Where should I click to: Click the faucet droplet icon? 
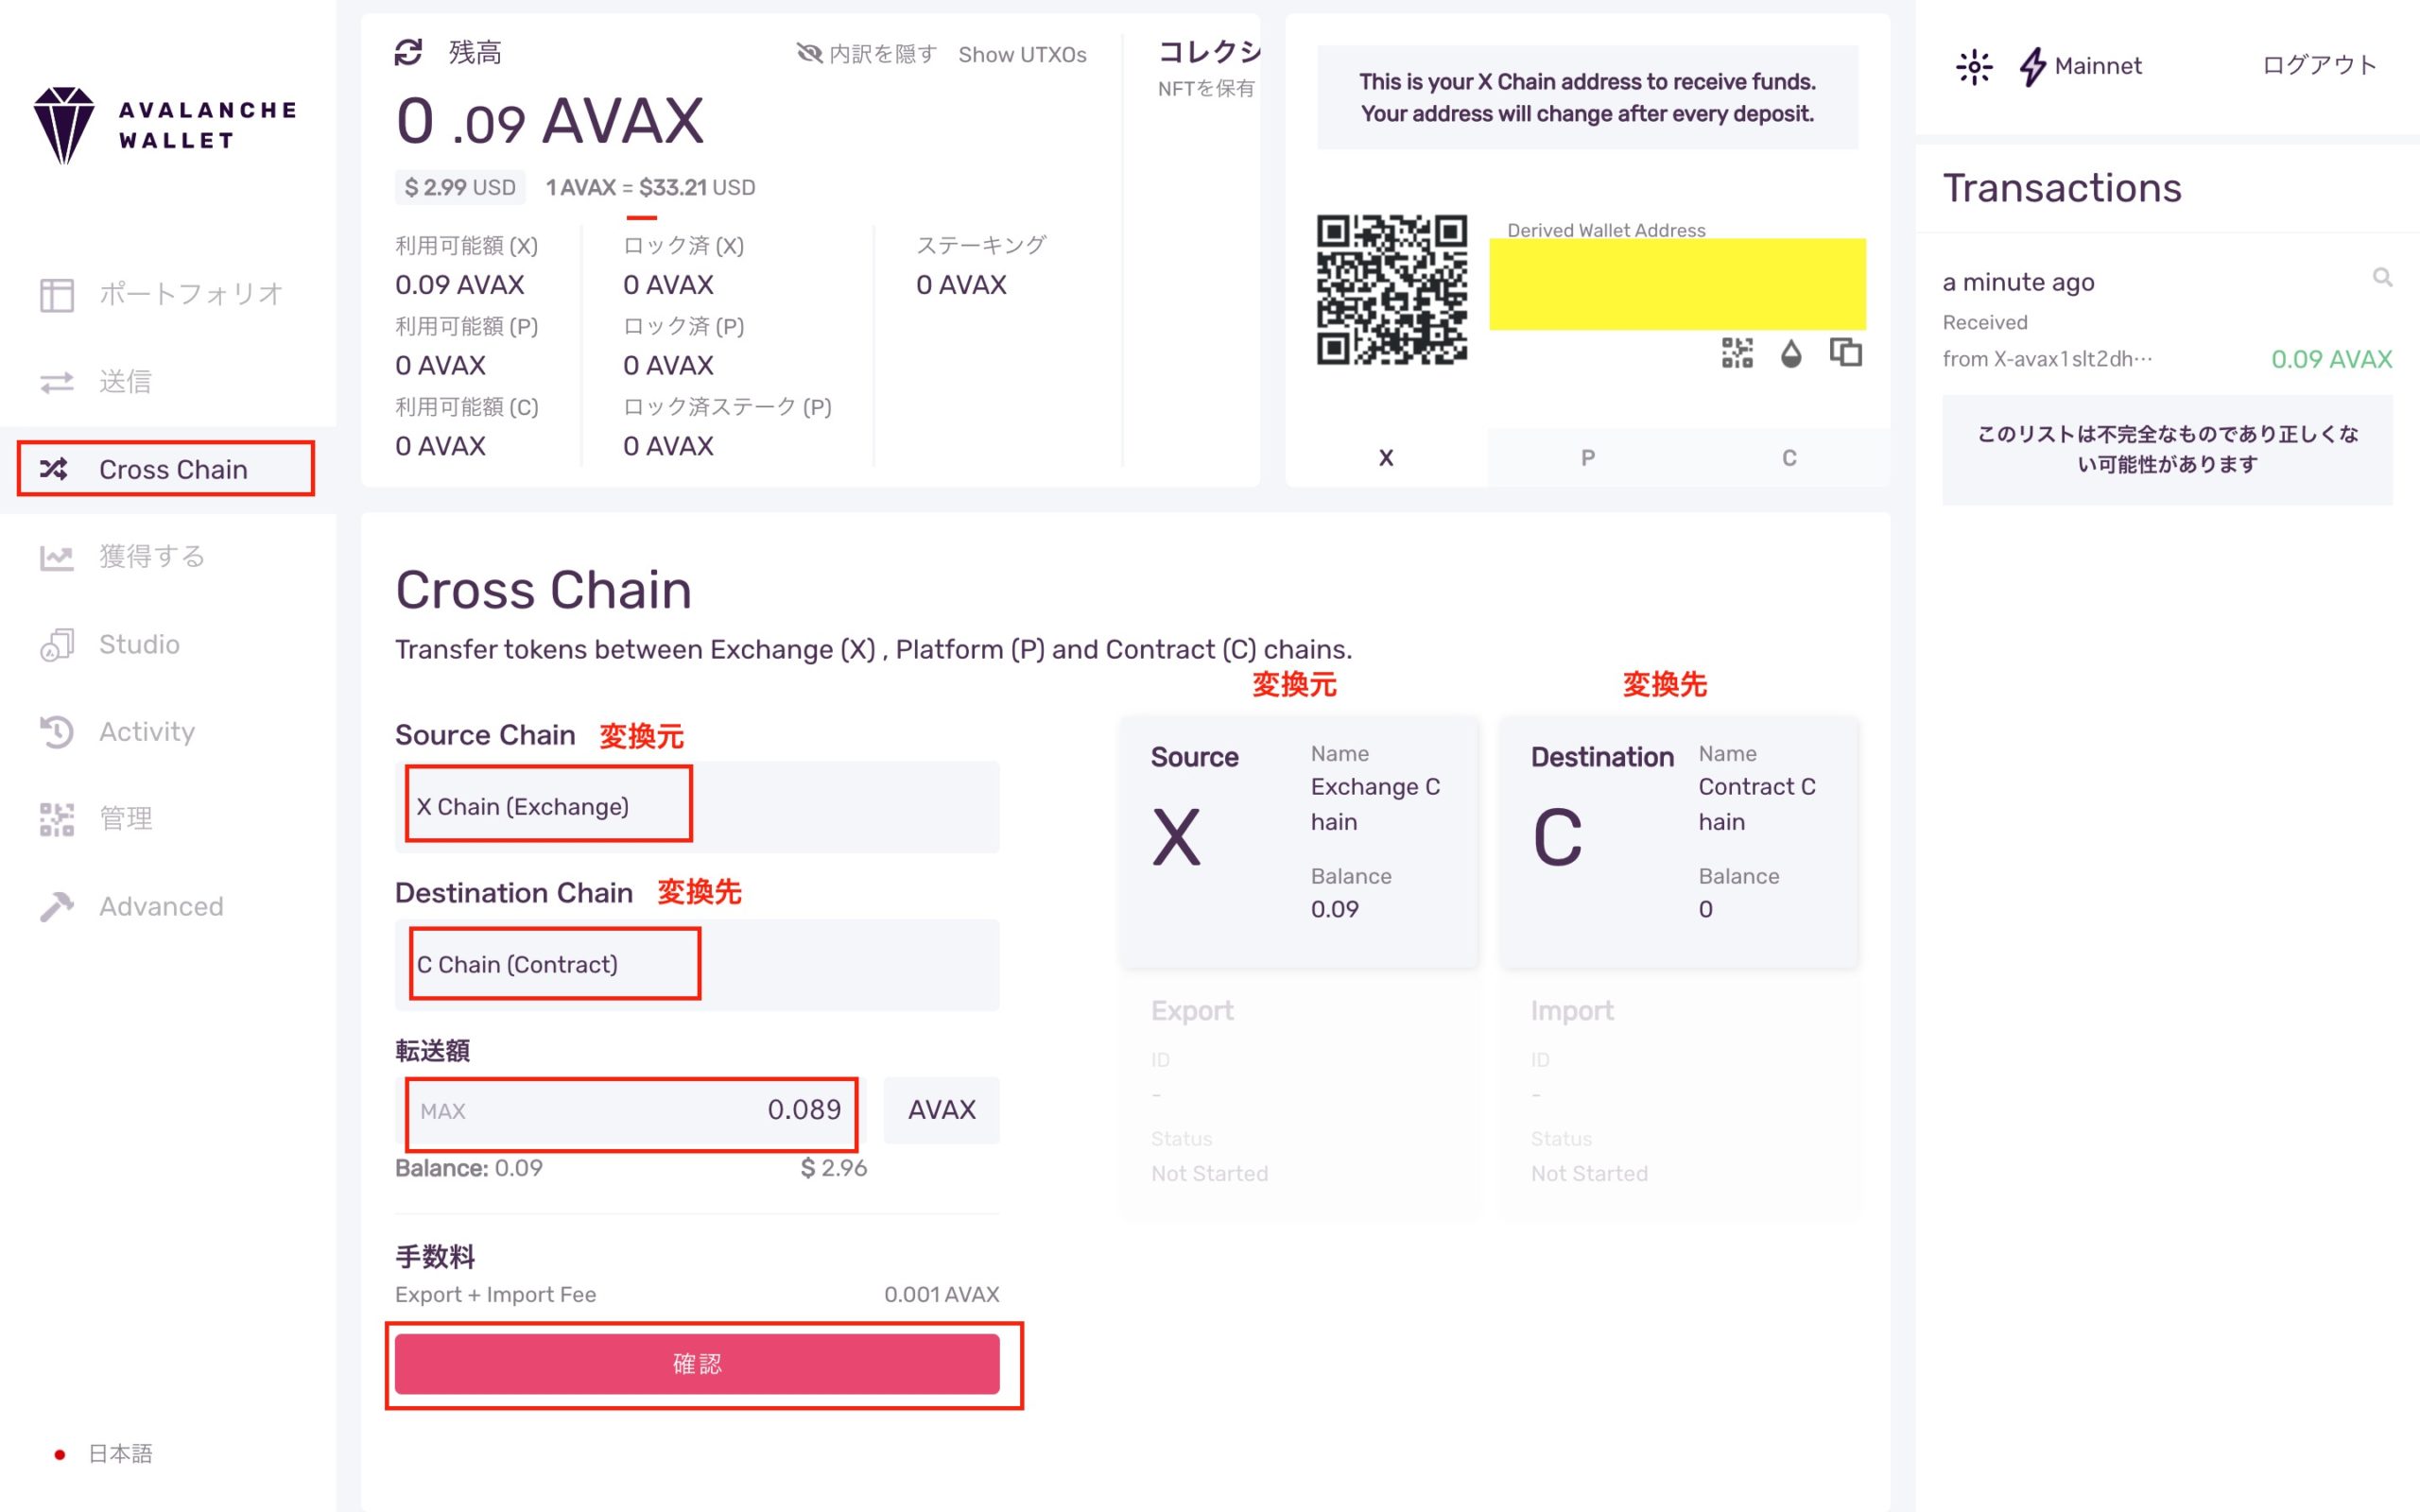1791,353
